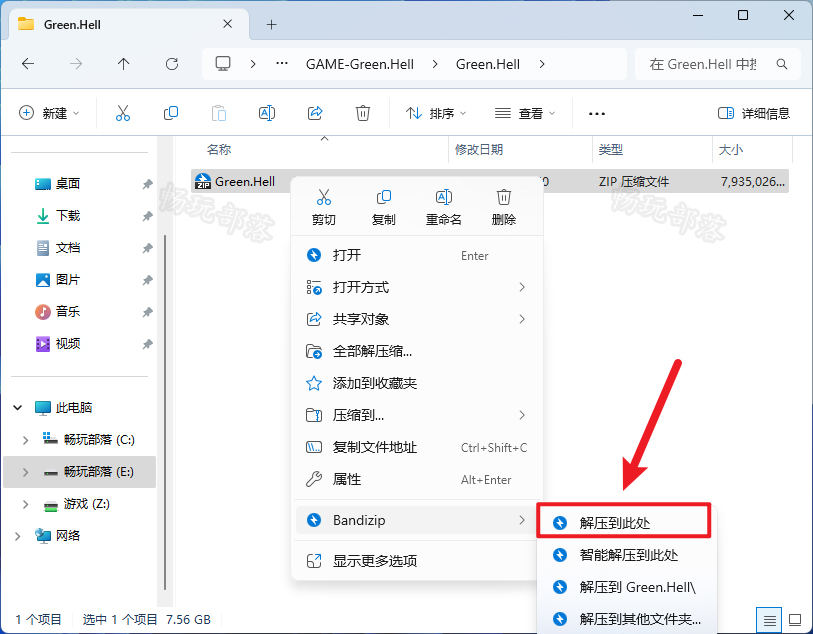Viewport: 813px width, 634px height.
Task: Click 重命名 in the context menu
Action: tap(444, 207)
